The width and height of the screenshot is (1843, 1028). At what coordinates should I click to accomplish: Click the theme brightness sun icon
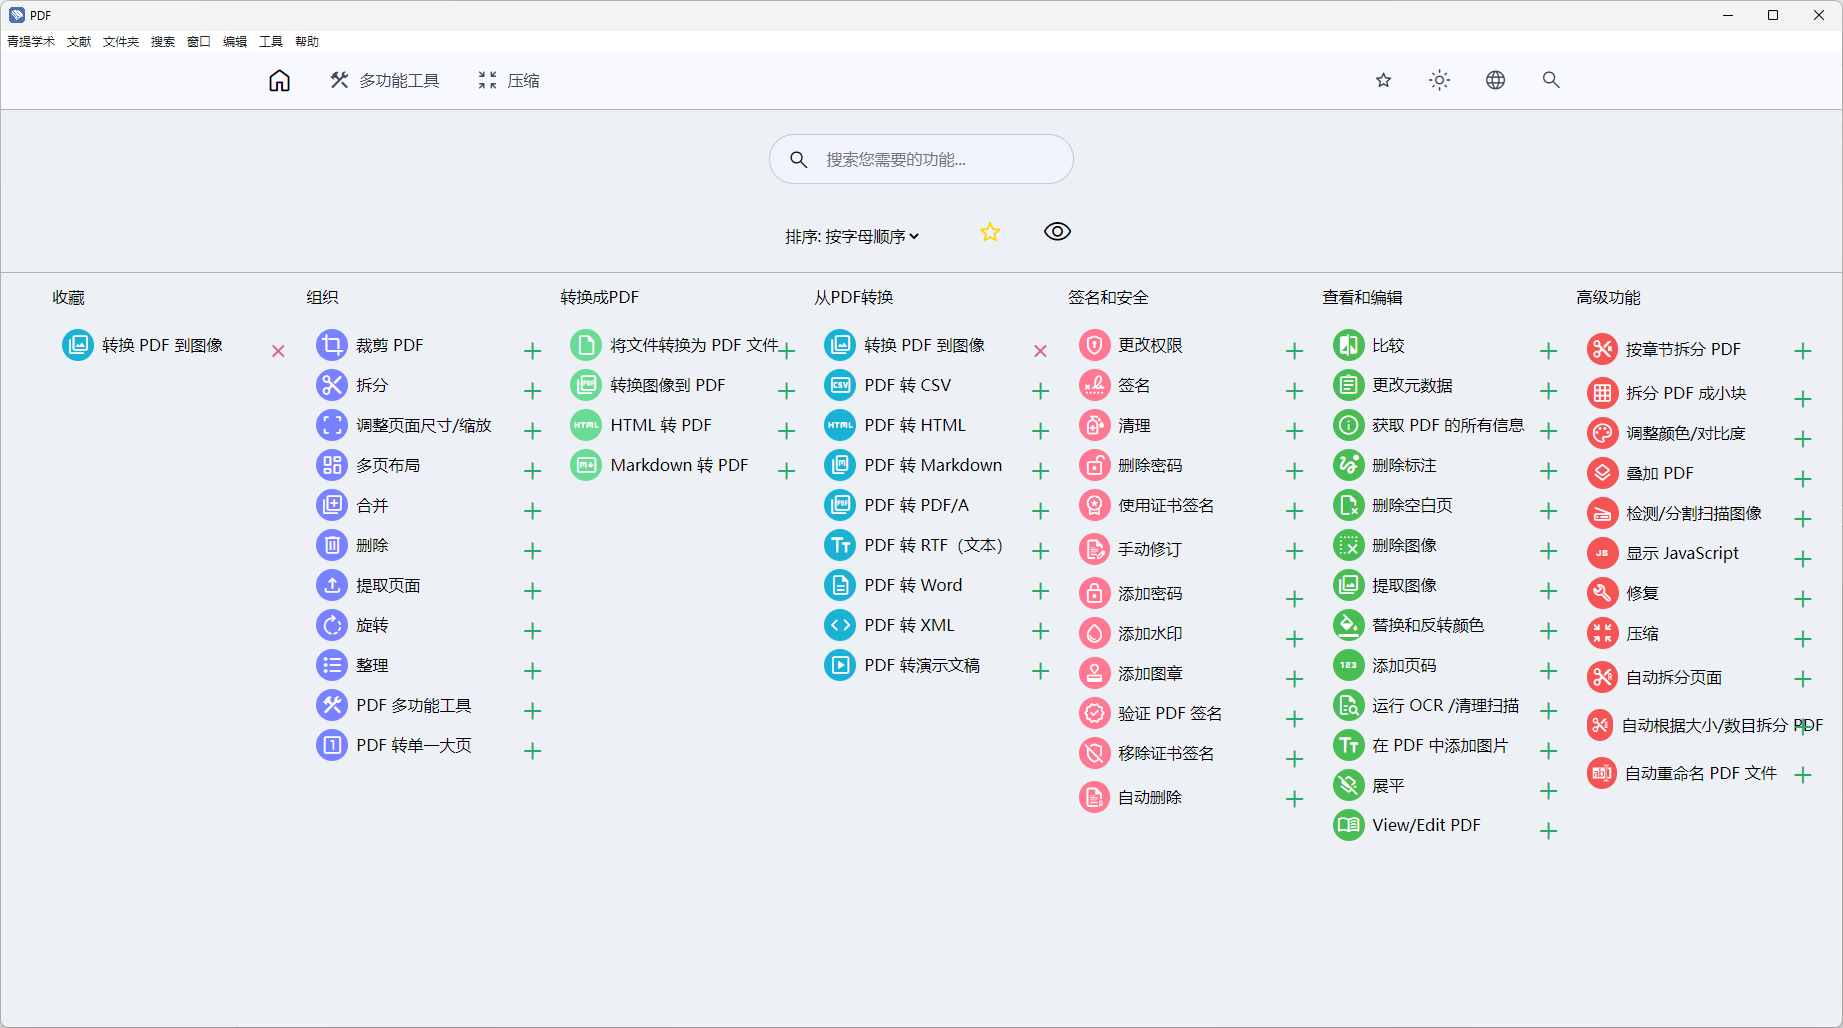coord(1439,80)
